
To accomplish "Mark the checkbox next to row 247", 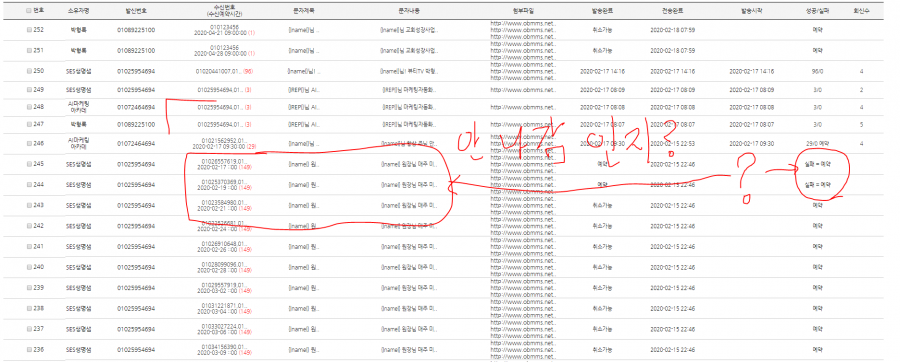I will point(29,124).
